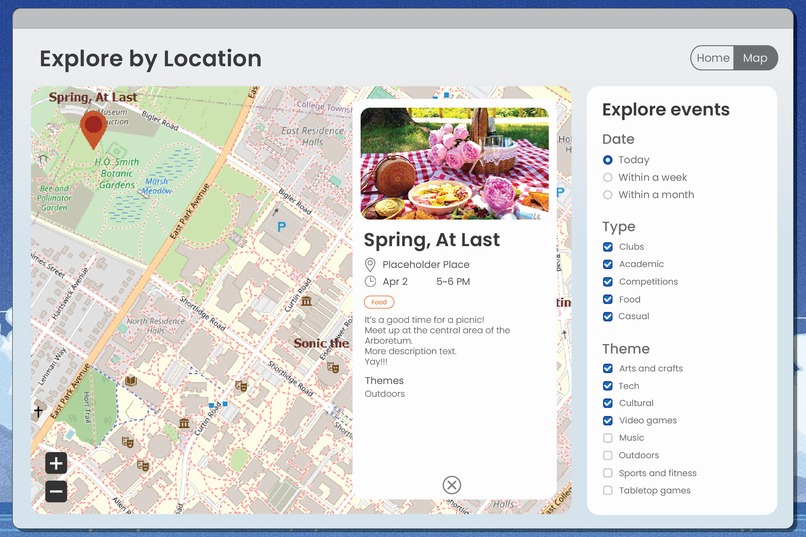Select the Within a month option
The image size is (806, 537).
(x=608, y=195)
